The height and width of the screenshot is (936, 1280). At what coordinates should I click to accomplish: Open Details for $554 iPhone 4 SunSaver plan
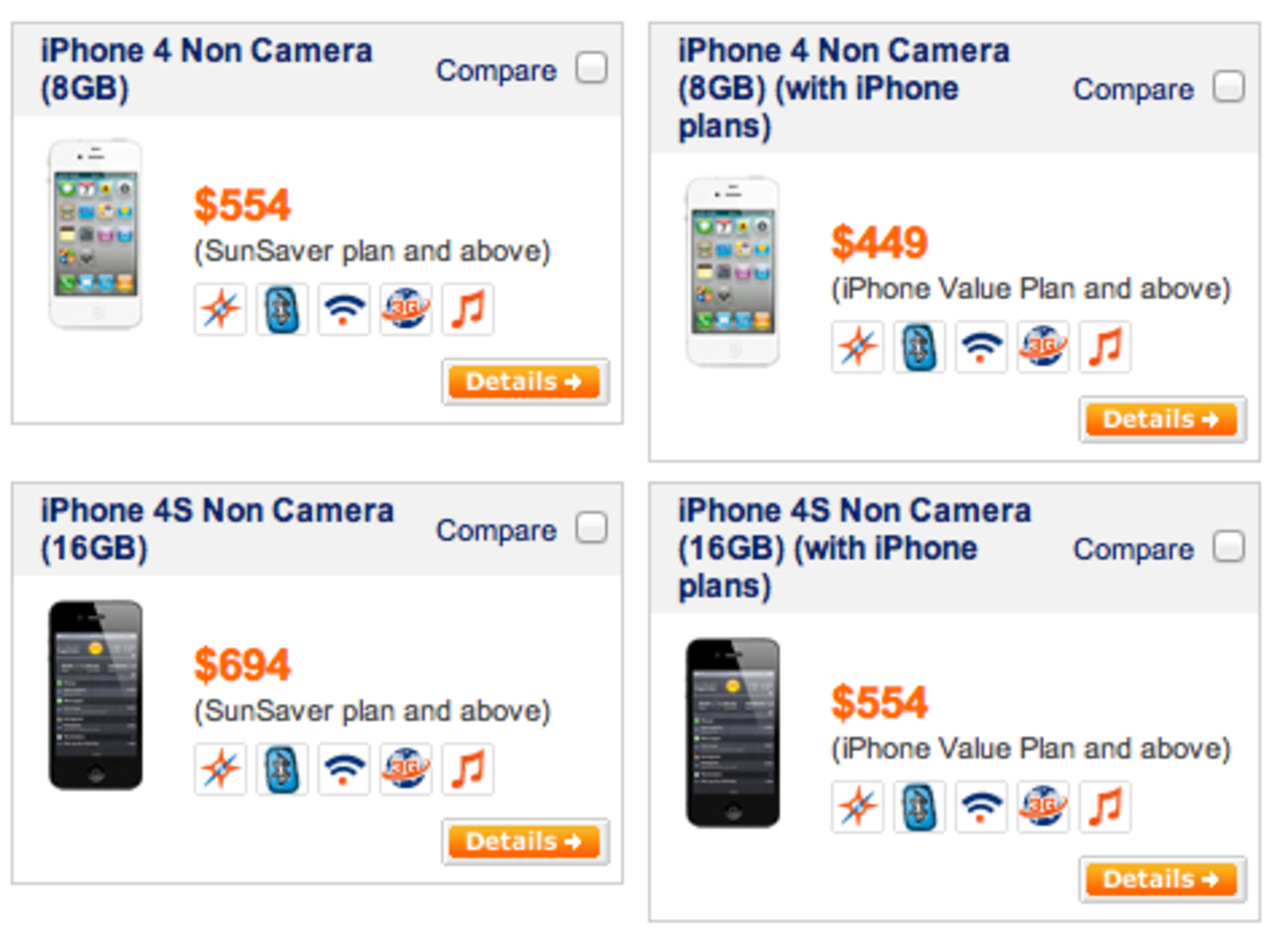524,382
